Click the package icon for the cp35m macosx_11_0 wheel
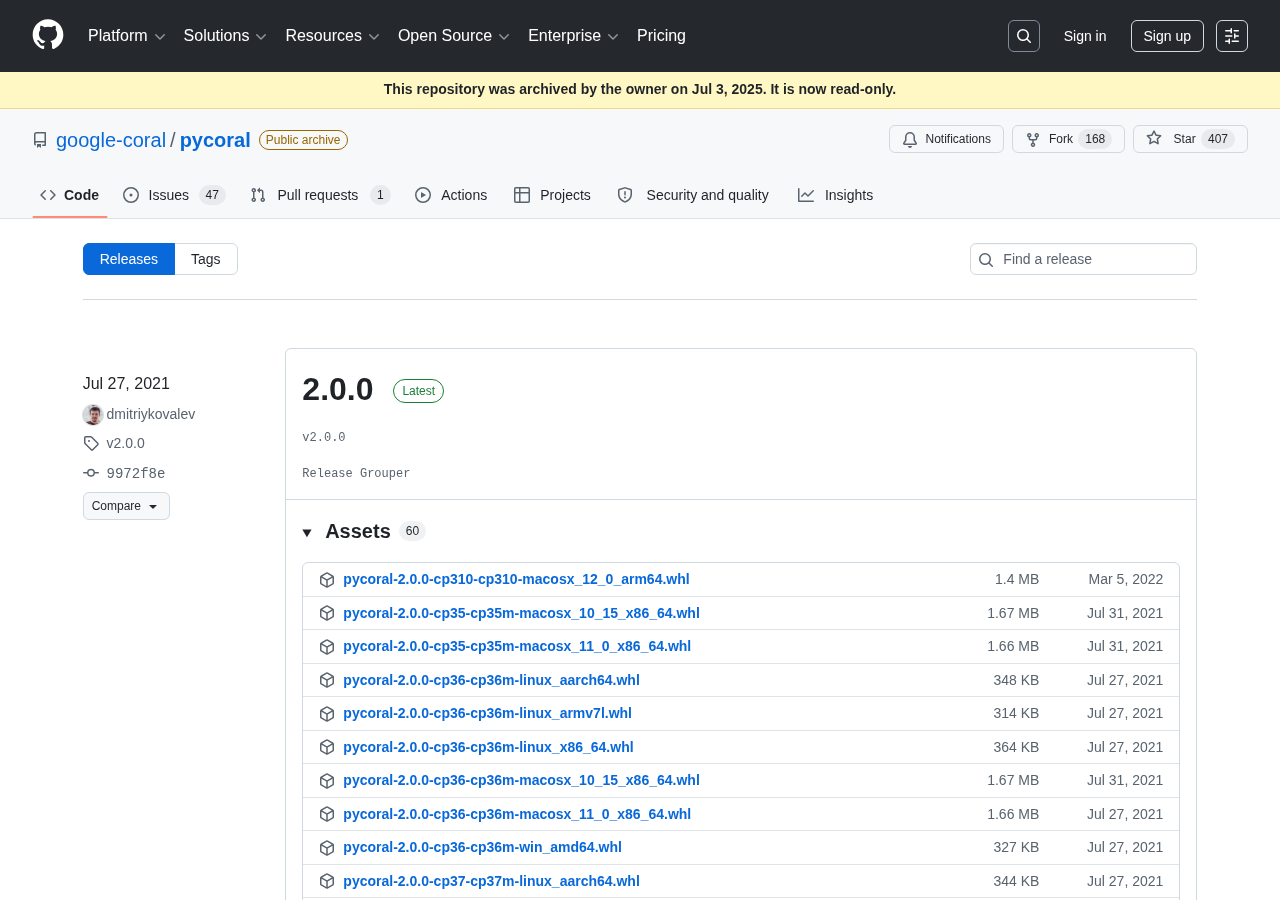1280x900 pixels. pos(327,647)
